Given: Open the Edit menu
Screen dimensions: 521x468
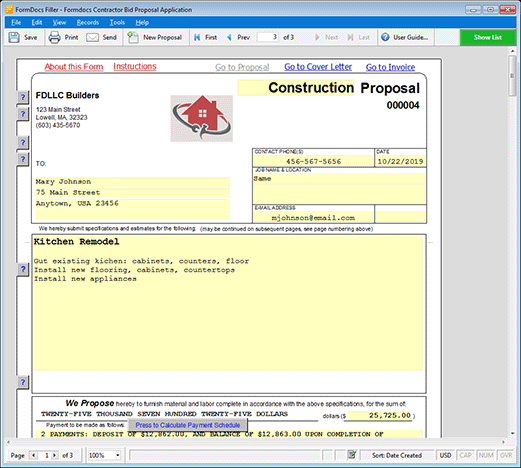Looking at the screenshot, I should [x=37, y=22].
